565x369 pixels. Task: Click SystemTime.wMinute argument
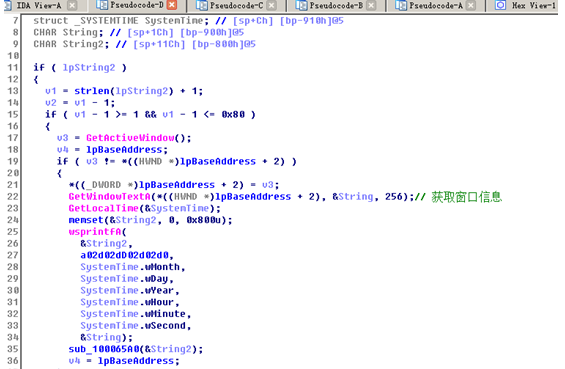[133, 314]
